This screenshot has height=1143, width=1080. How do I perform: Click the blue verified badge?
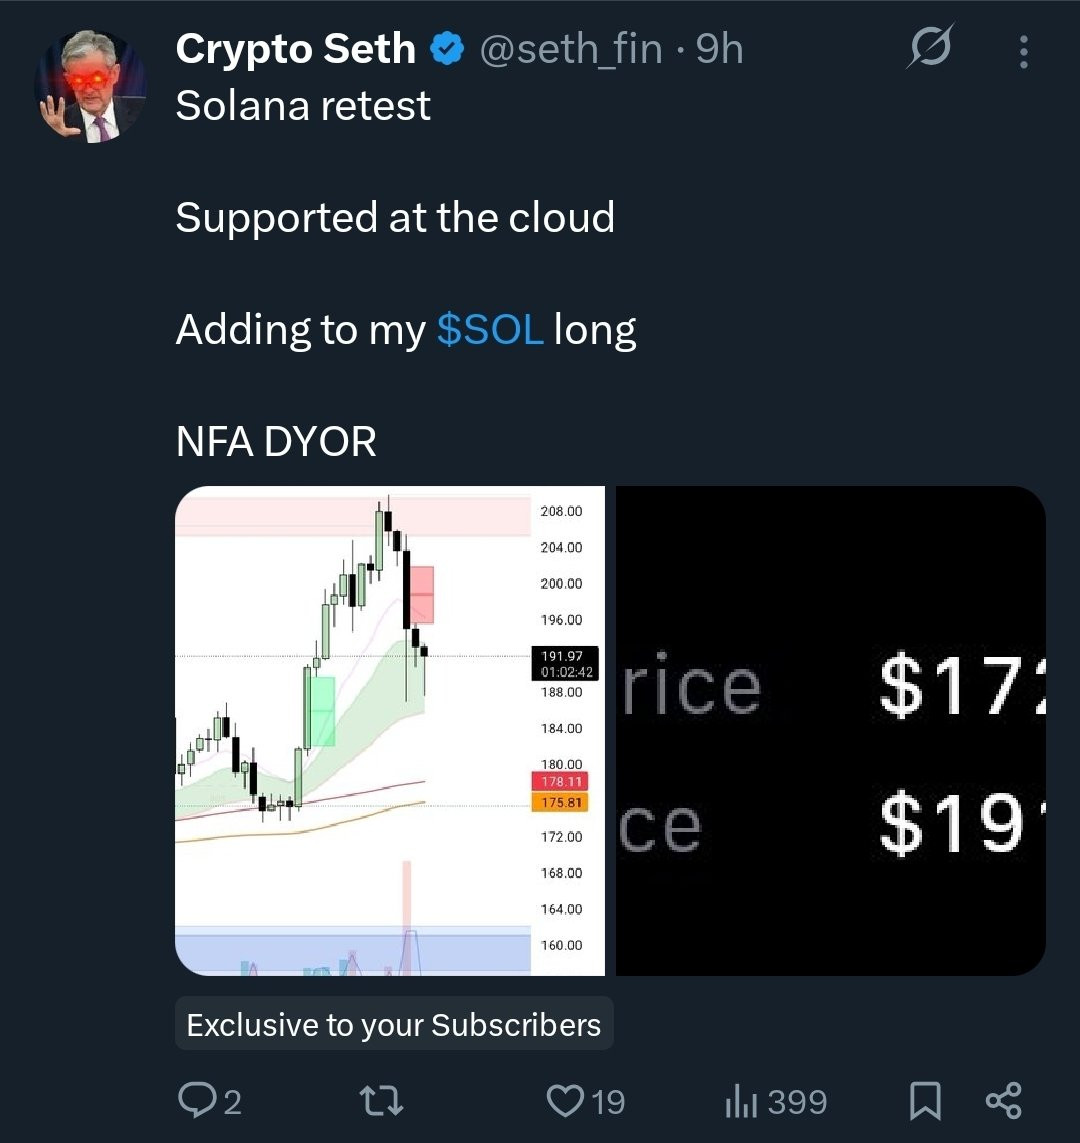click(x=446, y=49)
